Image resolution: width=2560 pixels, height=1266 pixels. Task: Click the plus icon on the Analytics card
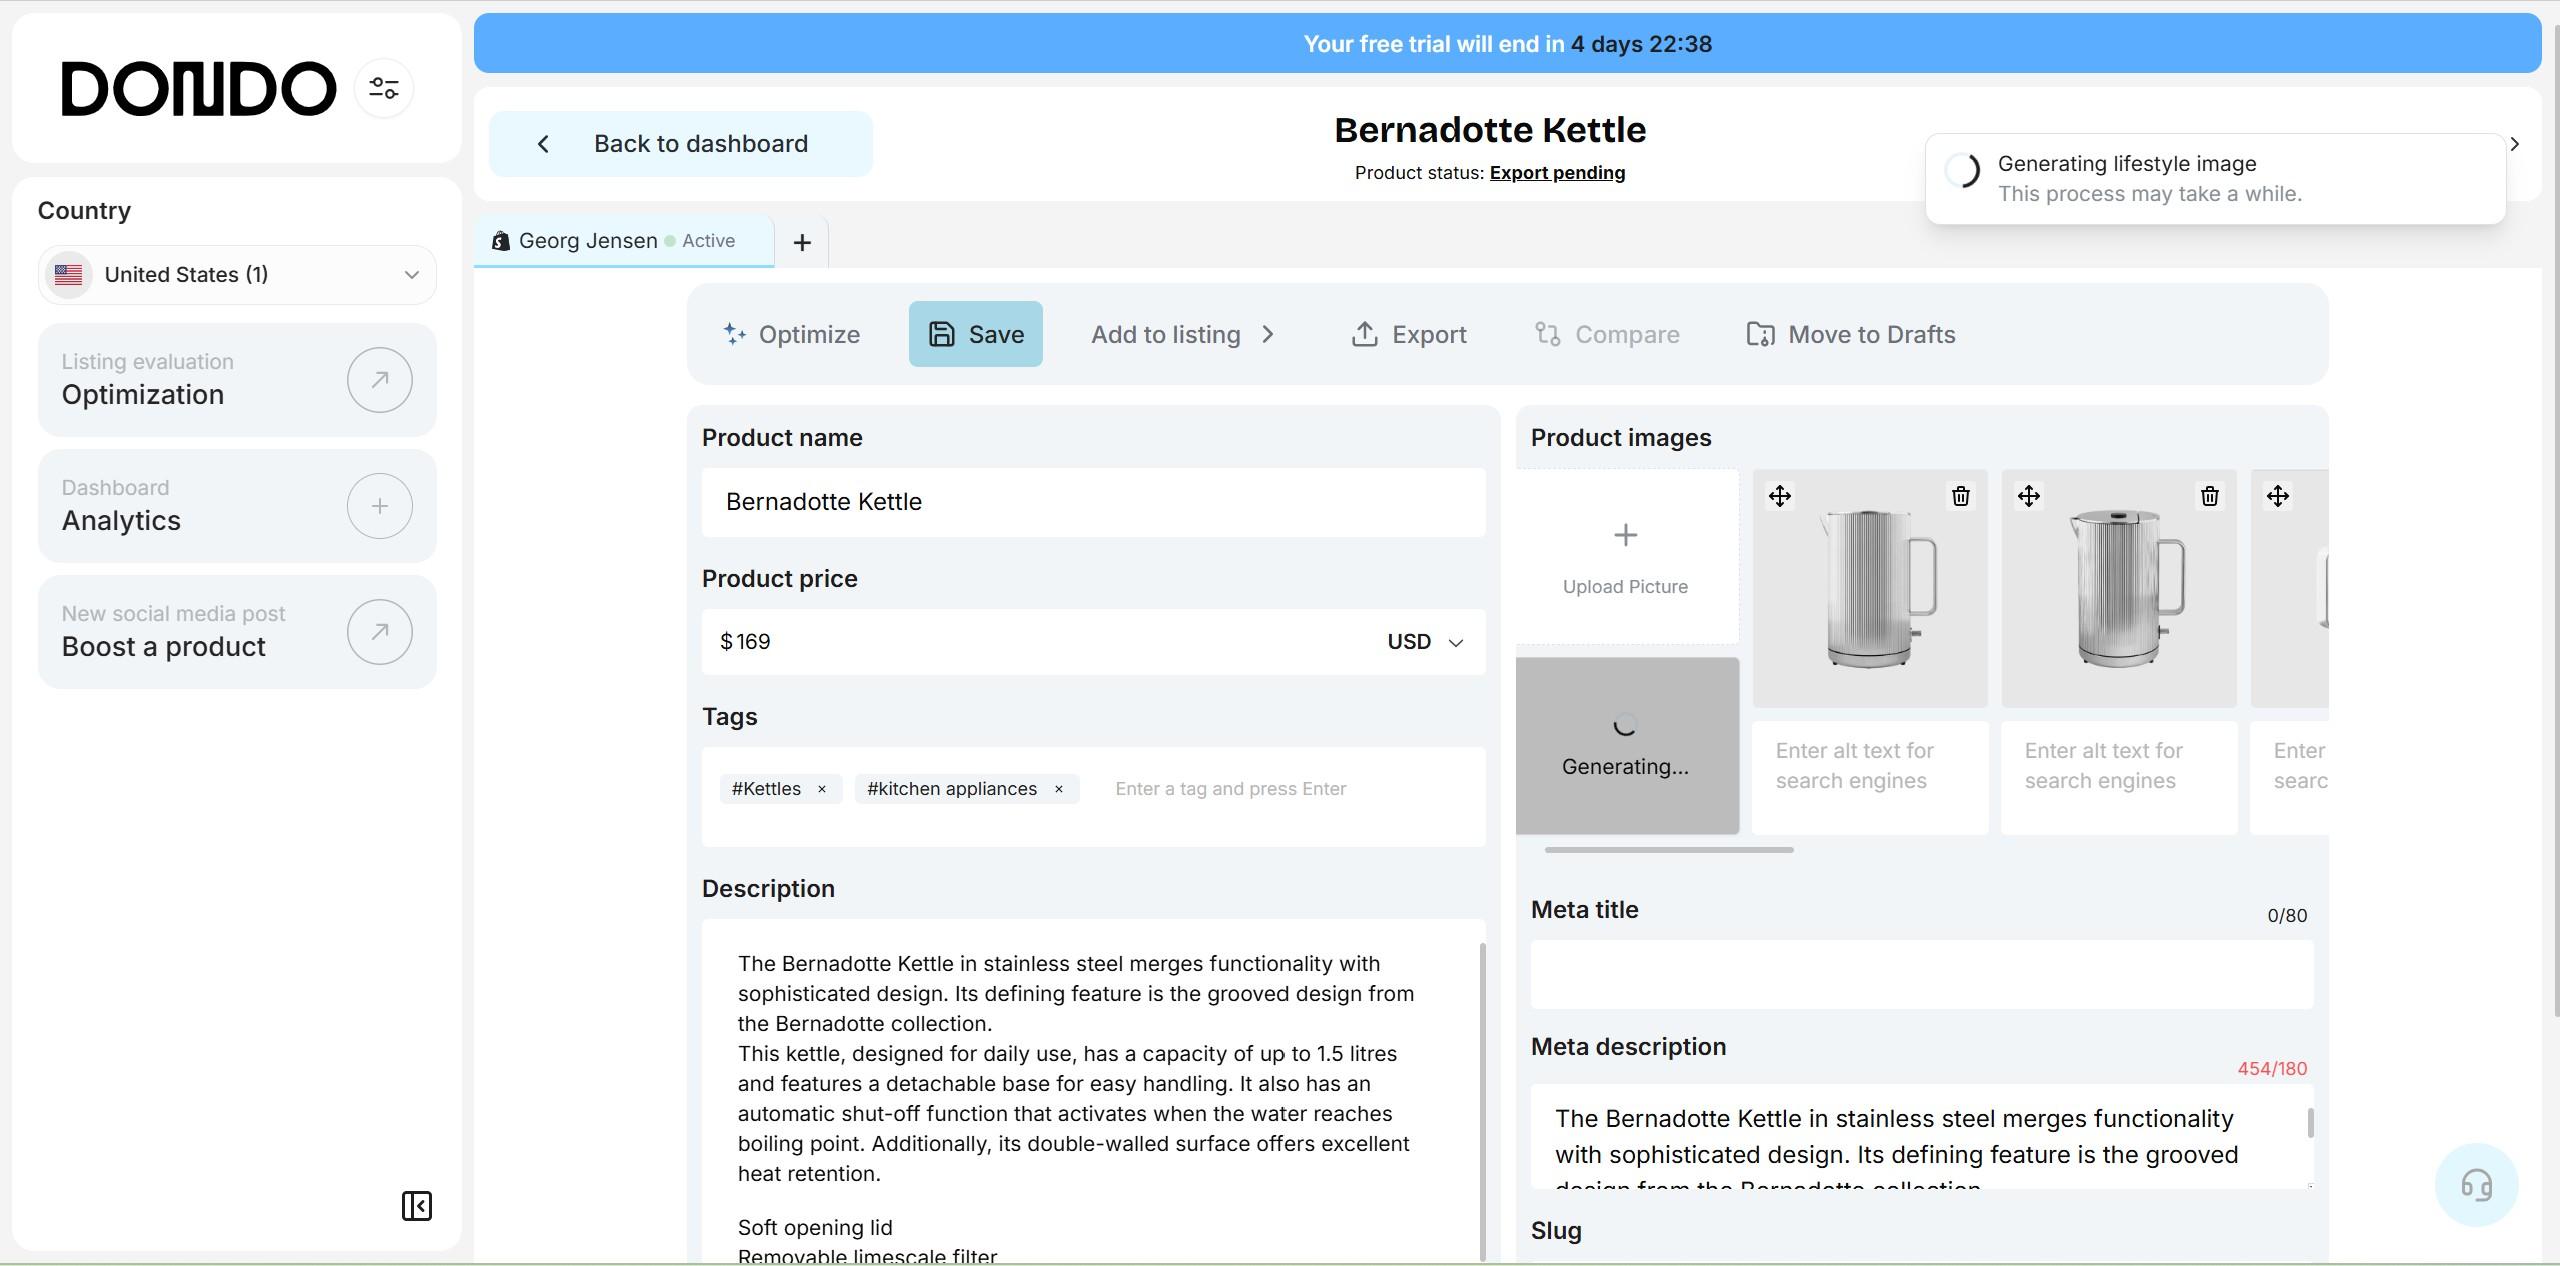pos(379,506)
